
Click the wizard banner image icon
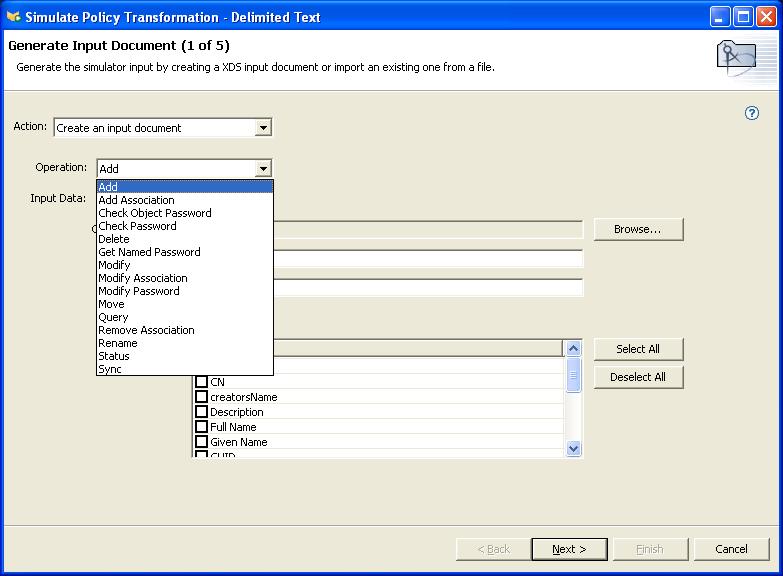tap(735, 58)
